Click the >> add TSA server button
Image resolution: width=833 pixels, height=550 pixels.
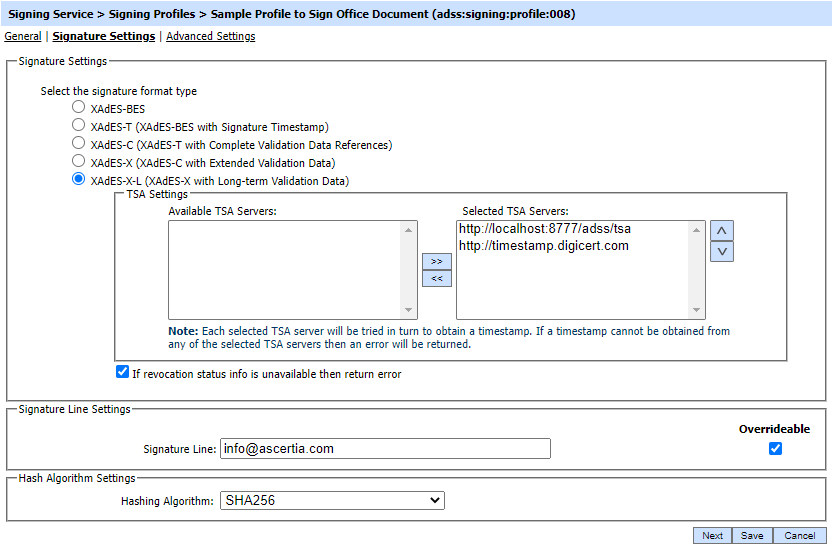(436, 261)
